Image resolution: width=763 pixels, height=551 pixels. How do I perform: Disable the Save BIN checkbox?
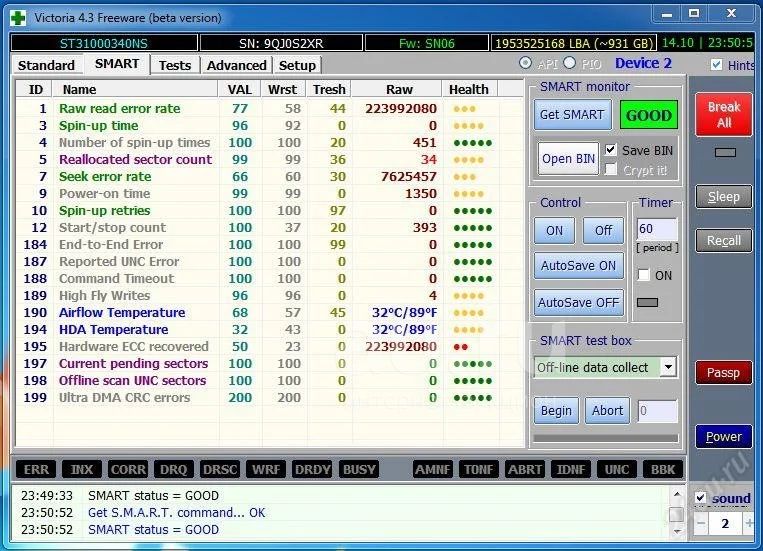[x=611, y=150]
